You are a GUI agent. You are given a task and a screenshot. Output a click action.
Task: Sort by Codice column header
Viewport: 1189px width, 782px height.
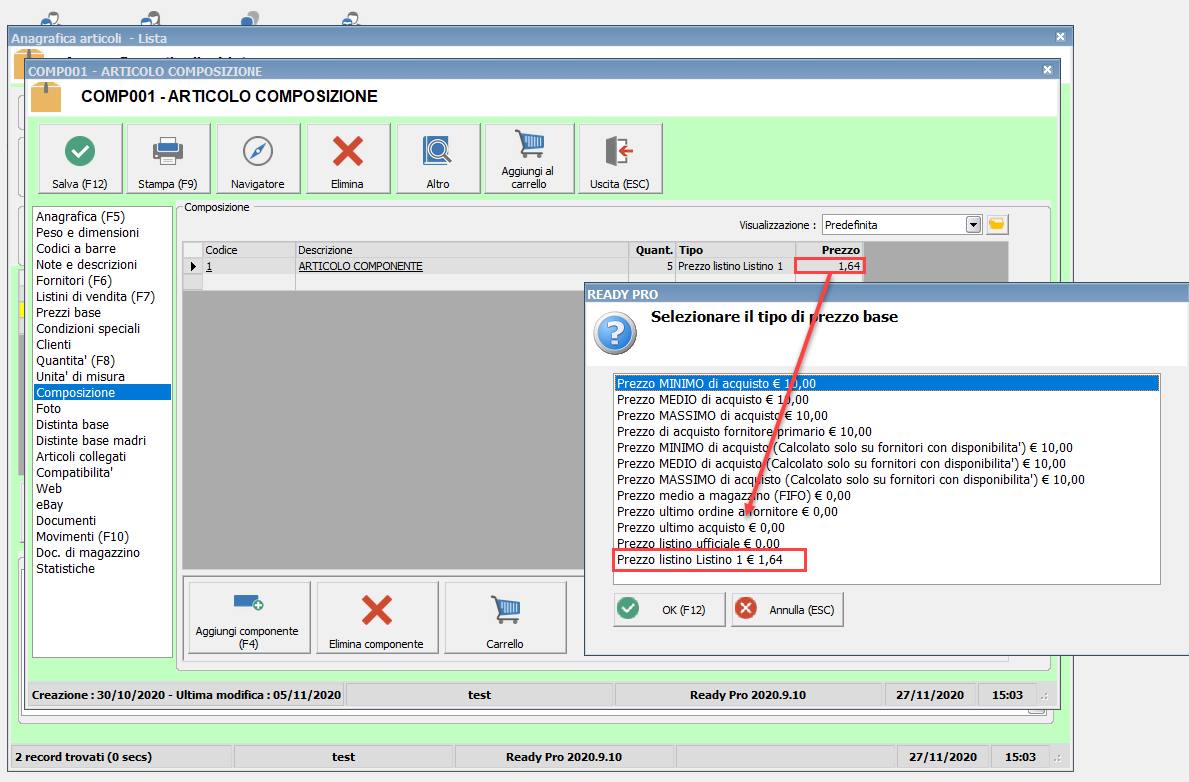pyautogui.click(x=249, y=250)
